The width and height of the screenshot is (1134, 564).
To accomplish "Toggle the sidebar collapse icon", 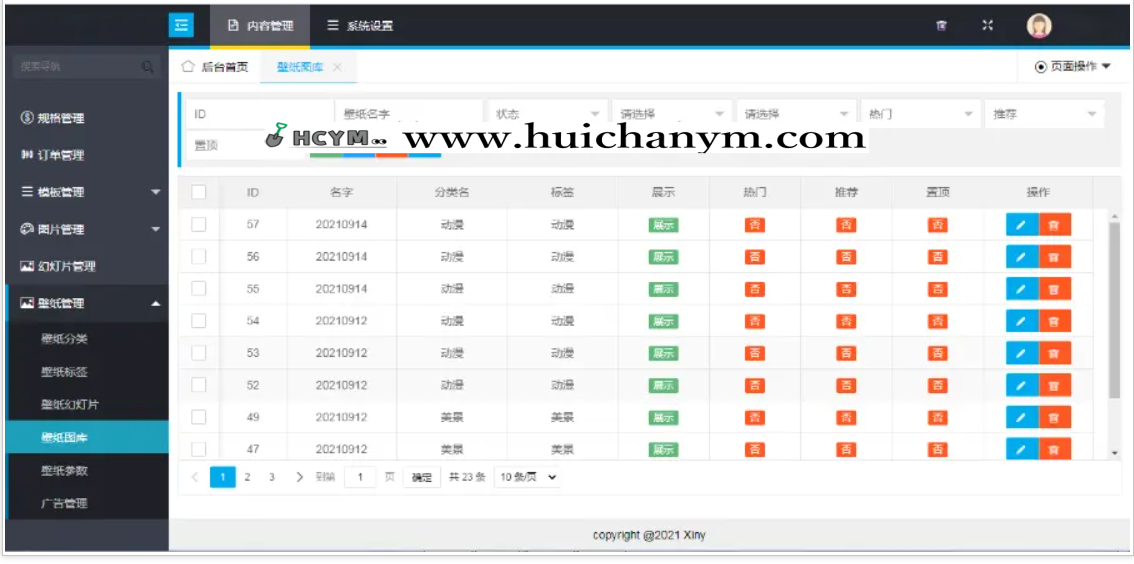I will point(181,25).
